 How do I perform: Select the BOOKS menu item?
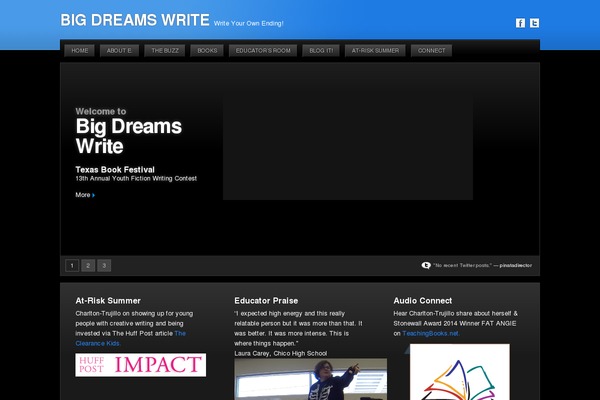pyautogui.click(x=207, y=51)
